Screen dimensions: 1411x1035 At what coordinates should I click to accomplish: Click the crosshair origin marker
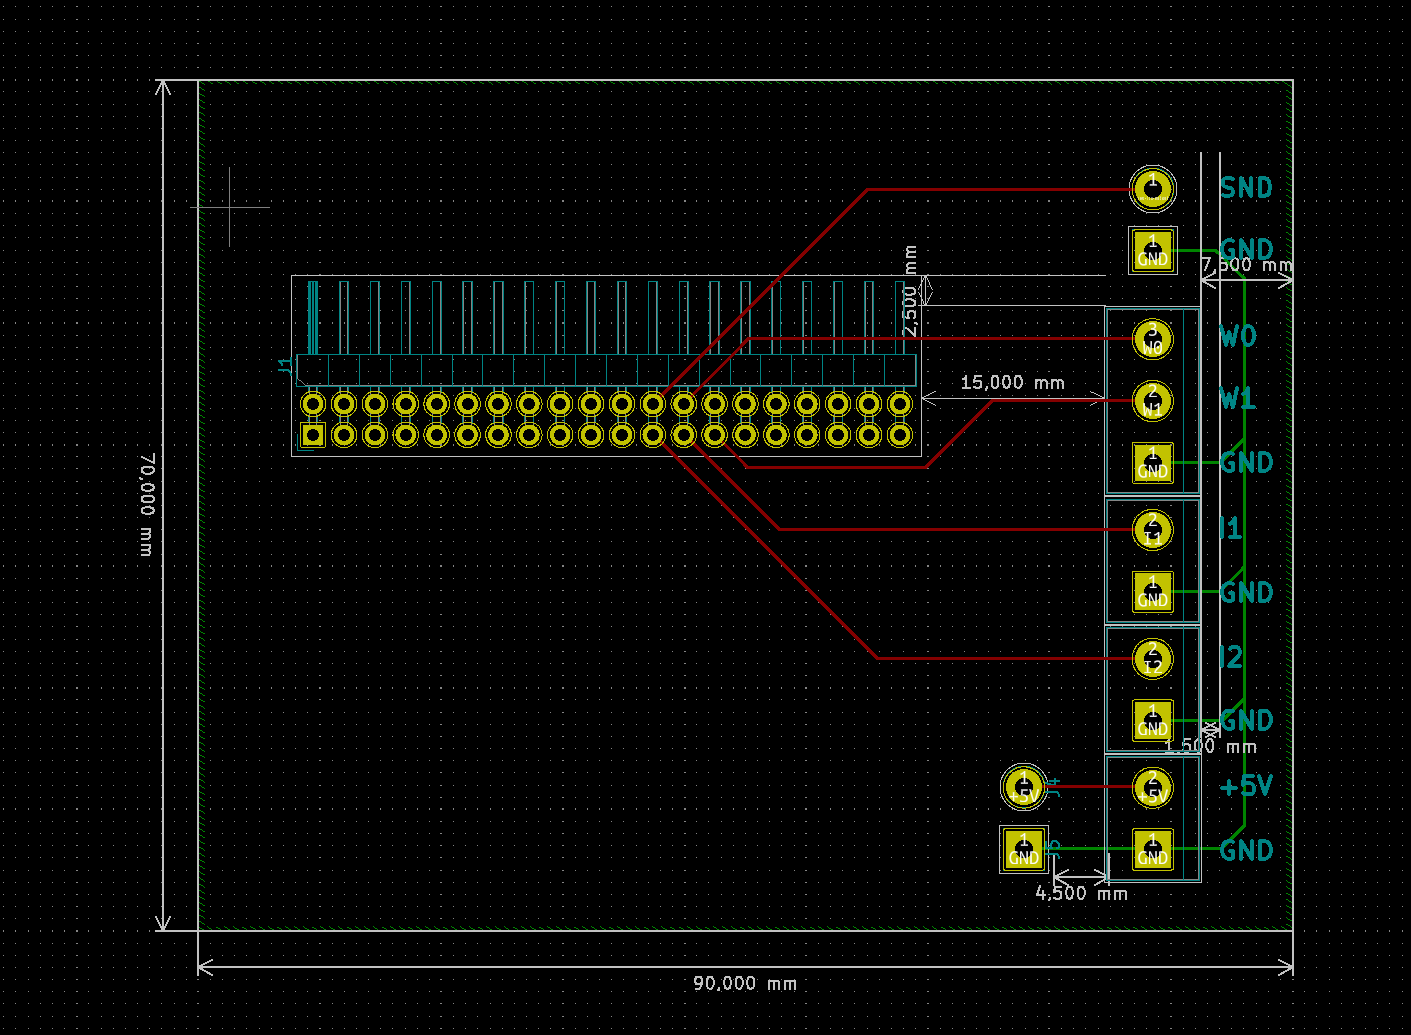coord(230,207)
